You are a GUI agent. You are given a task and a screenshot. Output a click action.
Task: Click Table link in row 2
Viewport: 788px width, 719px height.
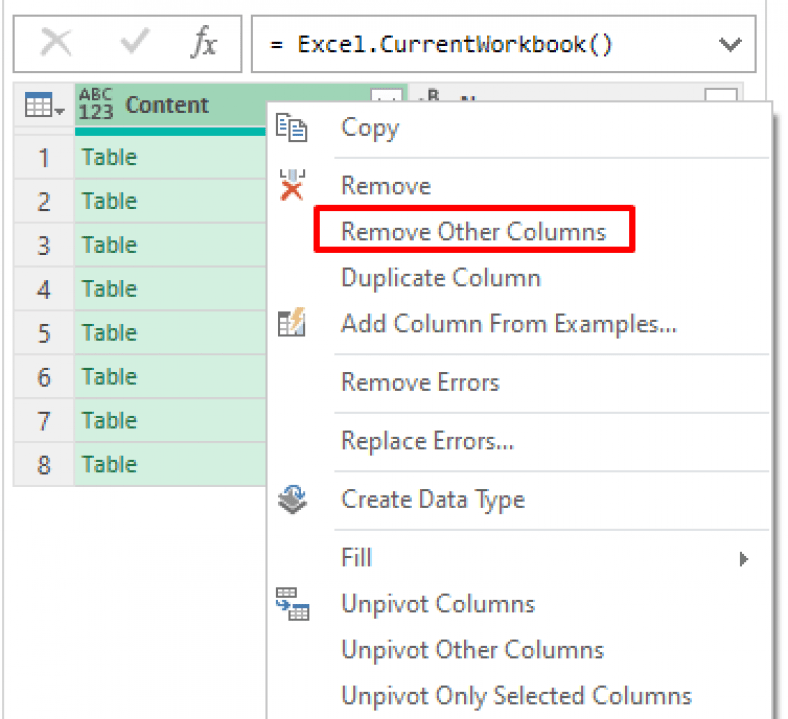110,201
